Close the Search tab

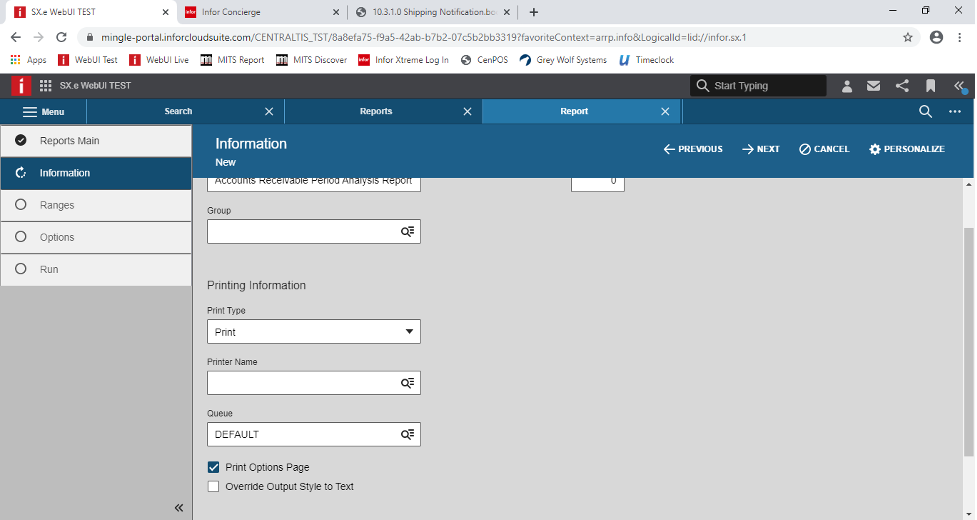[x=269, y=111]
